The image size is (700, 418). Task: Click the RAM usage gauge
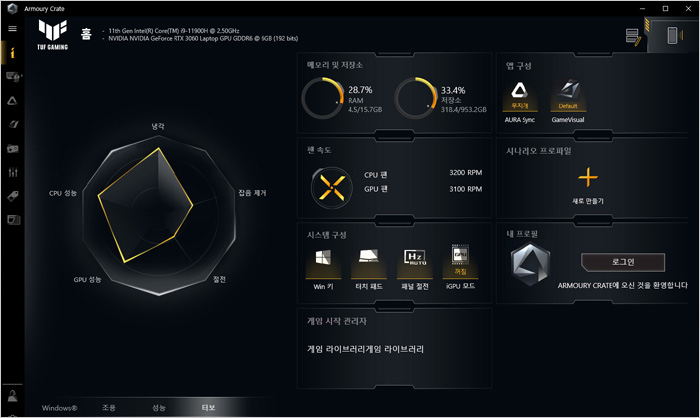coord(323,98)
